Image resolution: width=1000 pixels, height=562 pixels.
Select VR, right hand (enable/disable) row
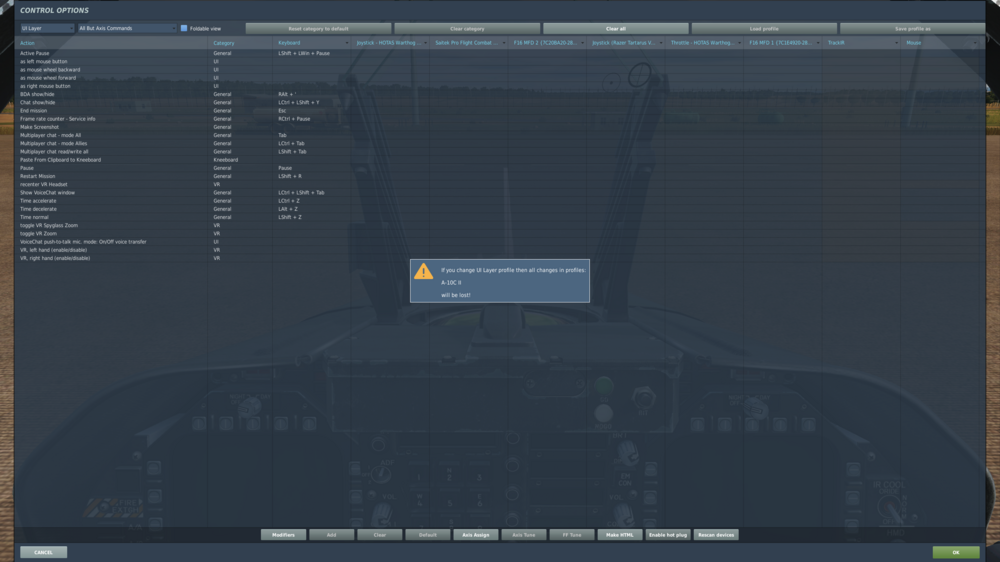(x=499, y=258)
